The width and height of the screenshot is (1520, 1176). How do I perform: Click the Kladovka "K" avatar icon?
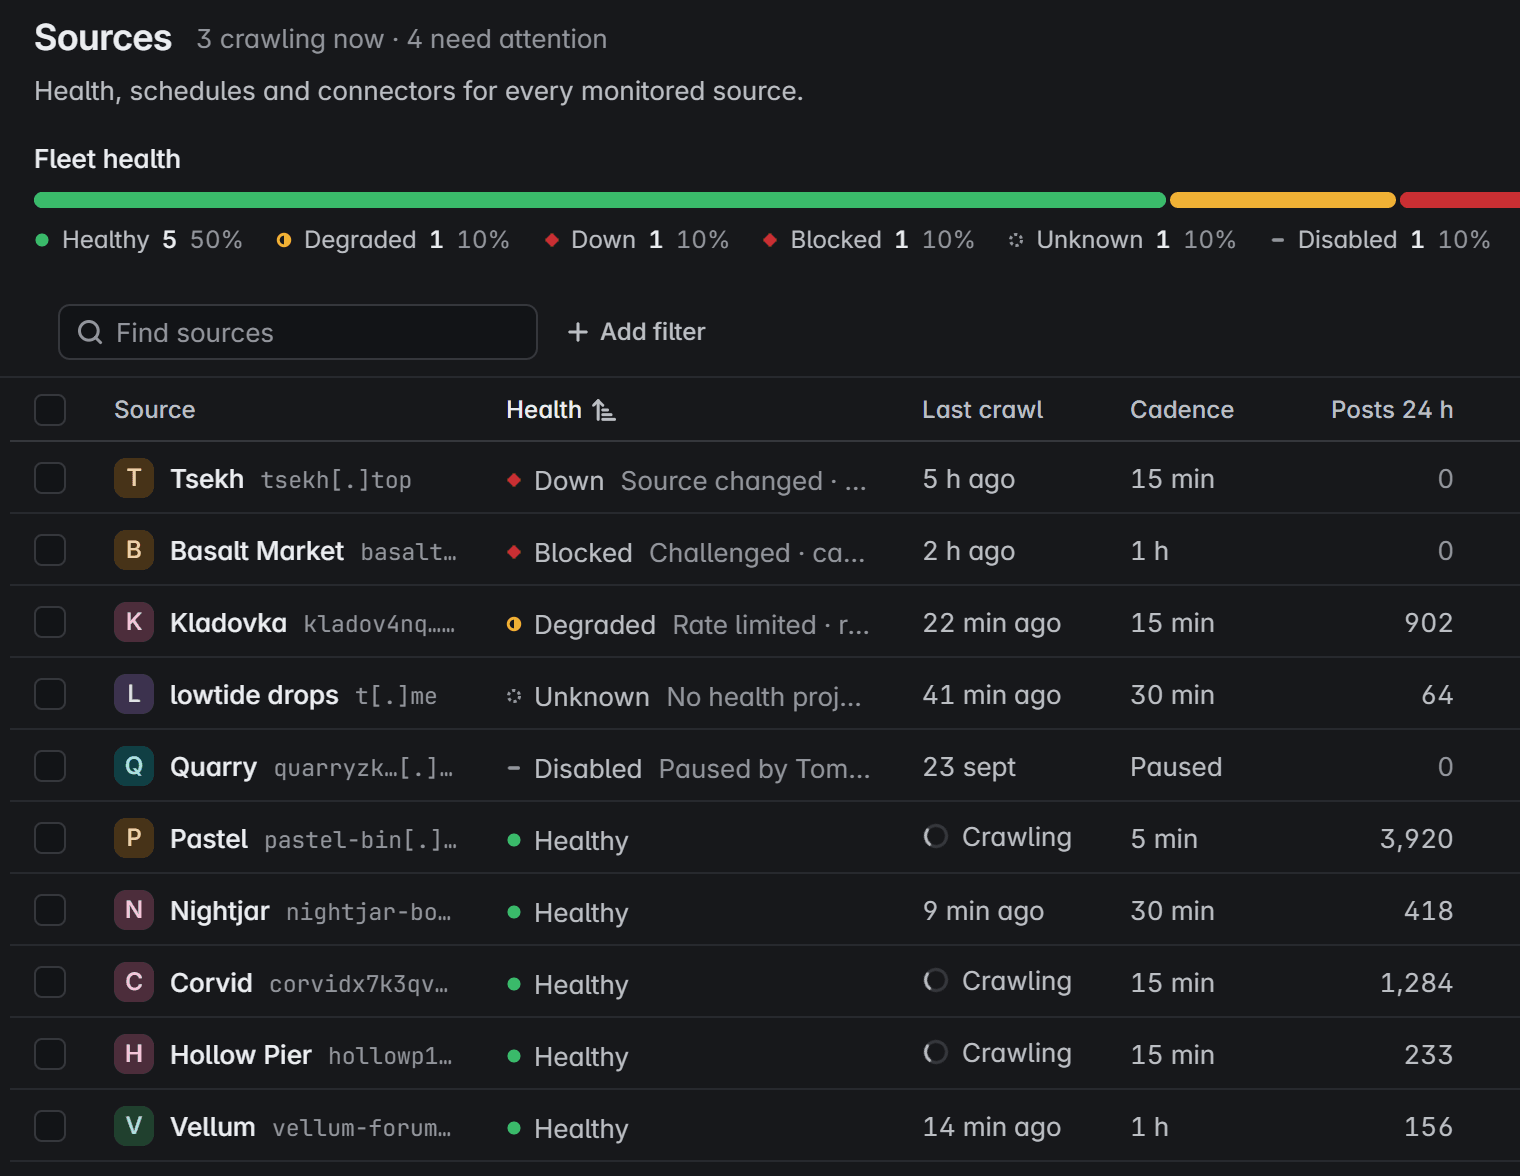[x=134, y=622]
